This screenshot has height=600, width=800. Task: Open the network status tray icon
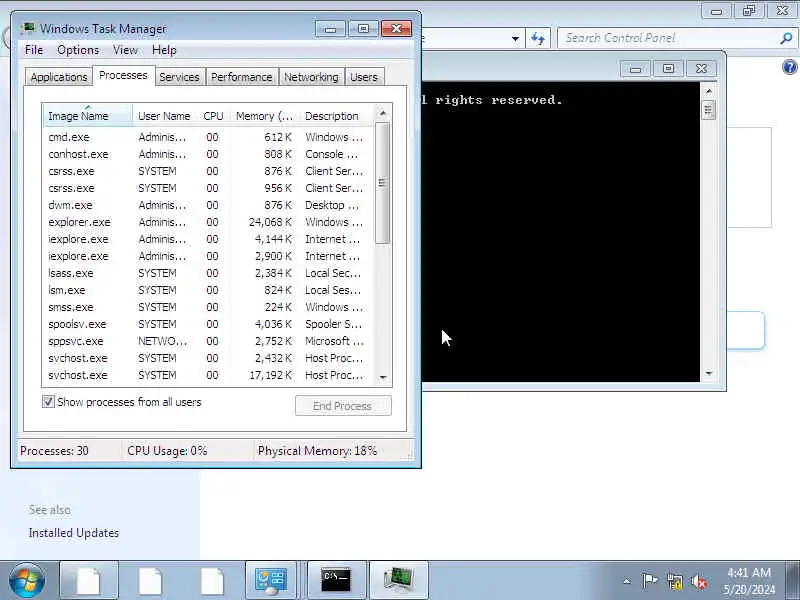tap(674, 581)
